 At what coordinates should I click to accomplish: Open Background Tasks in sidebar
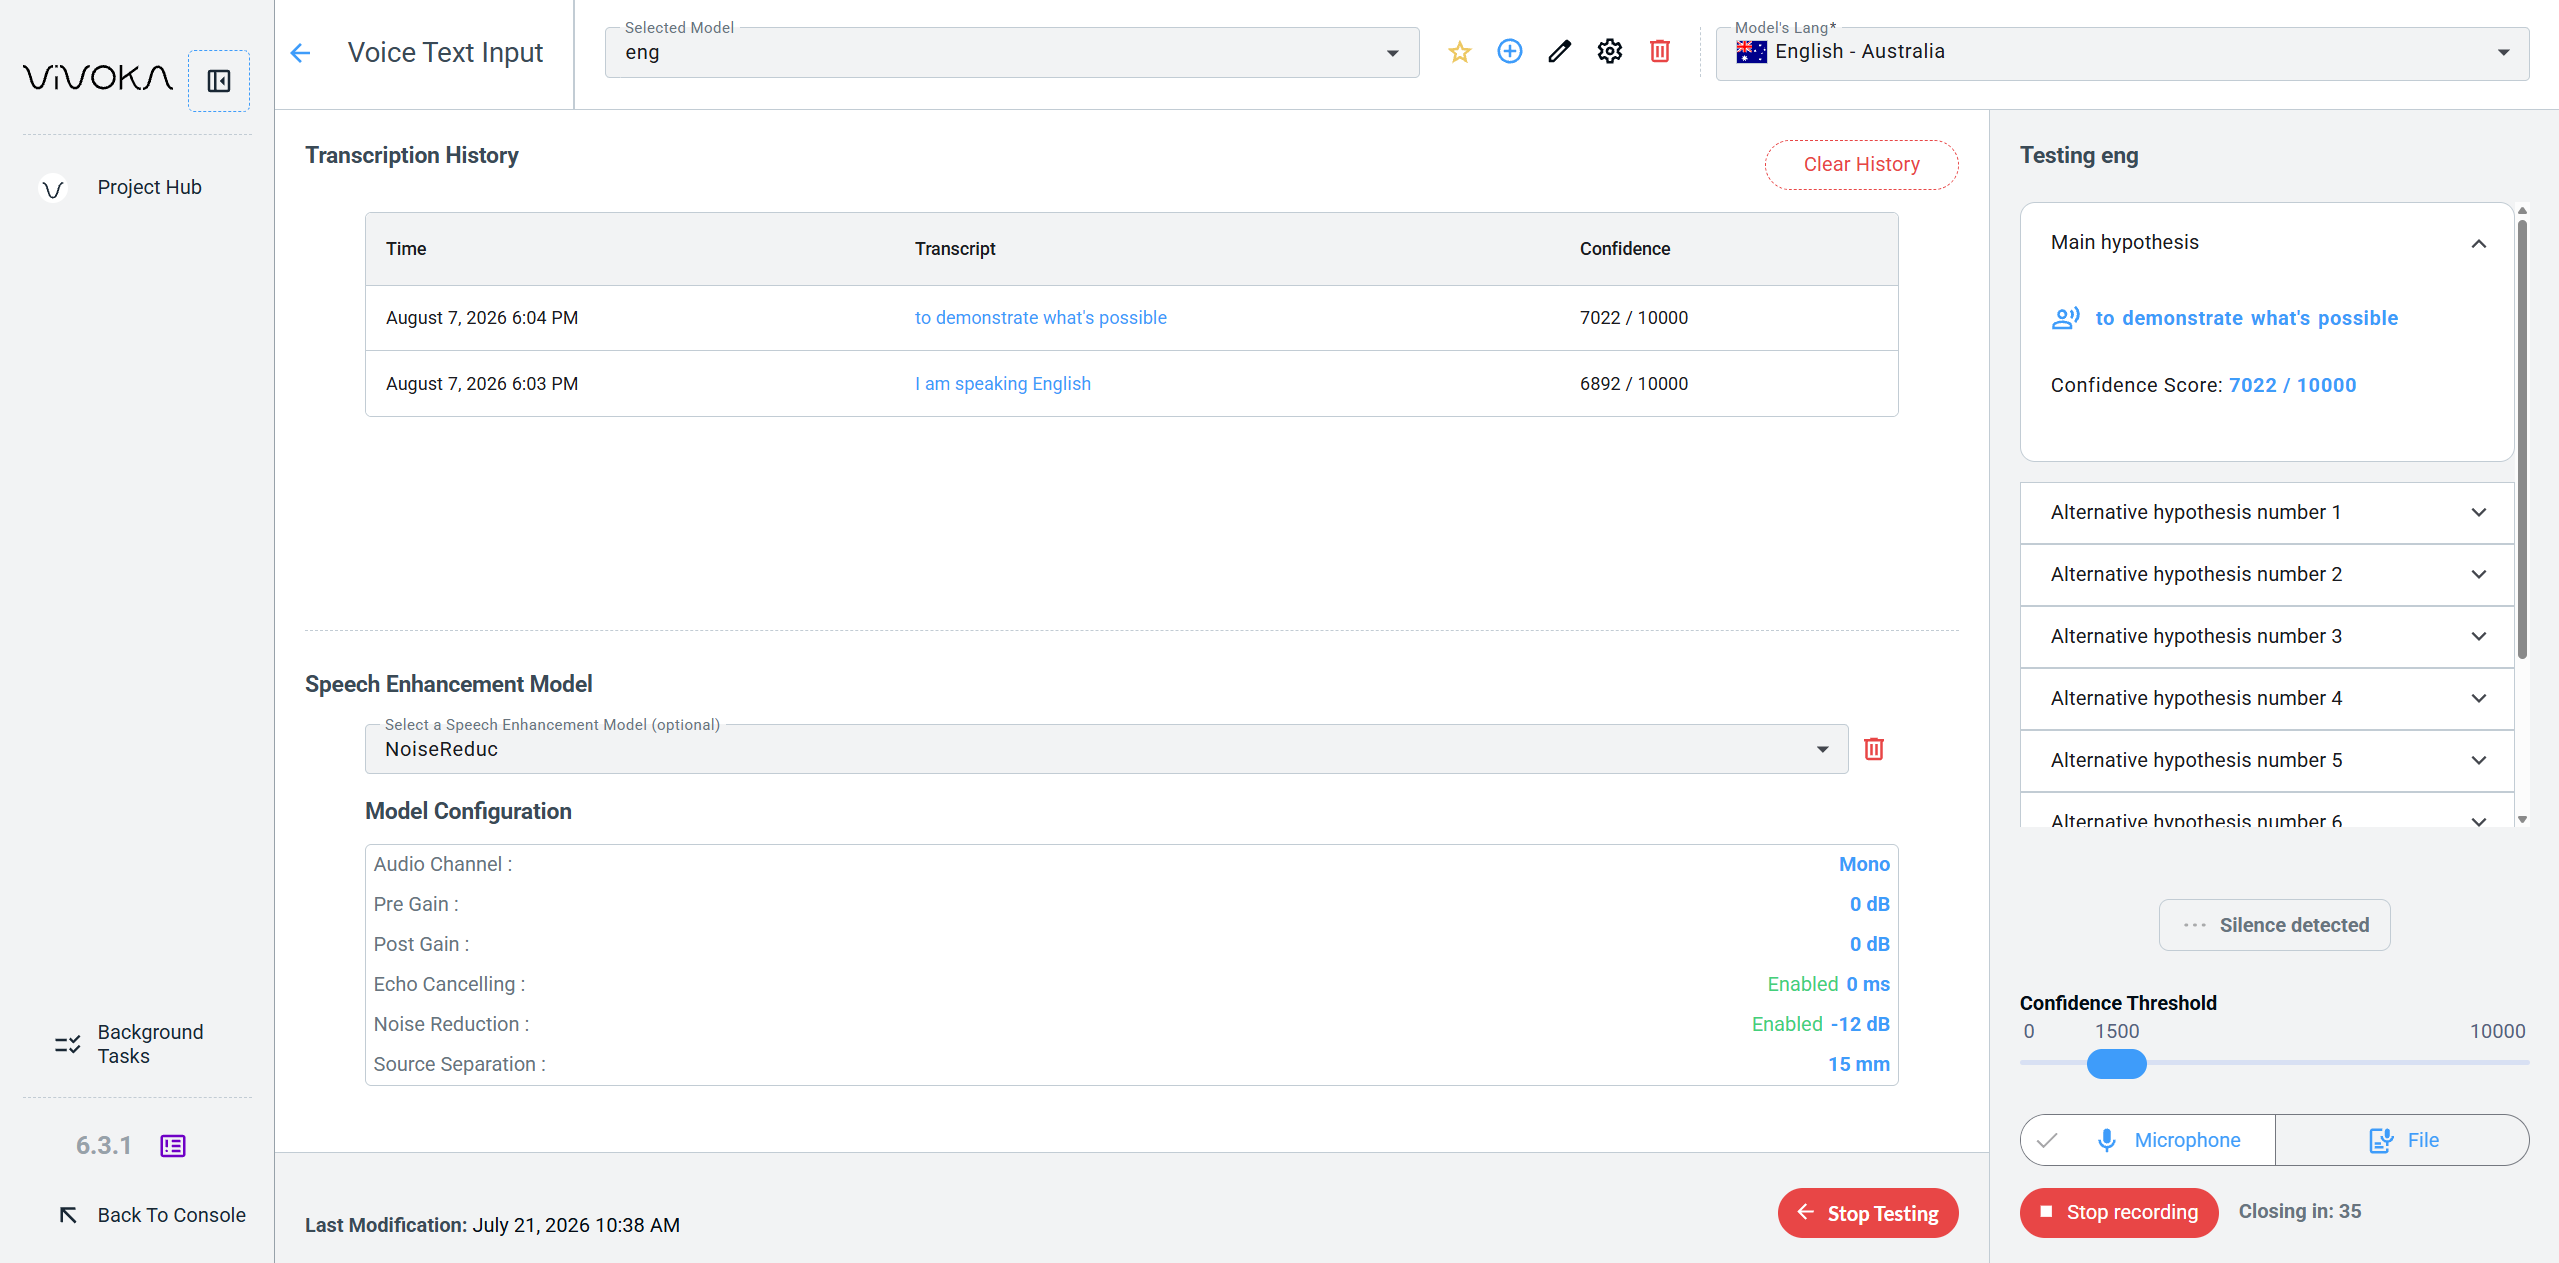(137, 1045)
